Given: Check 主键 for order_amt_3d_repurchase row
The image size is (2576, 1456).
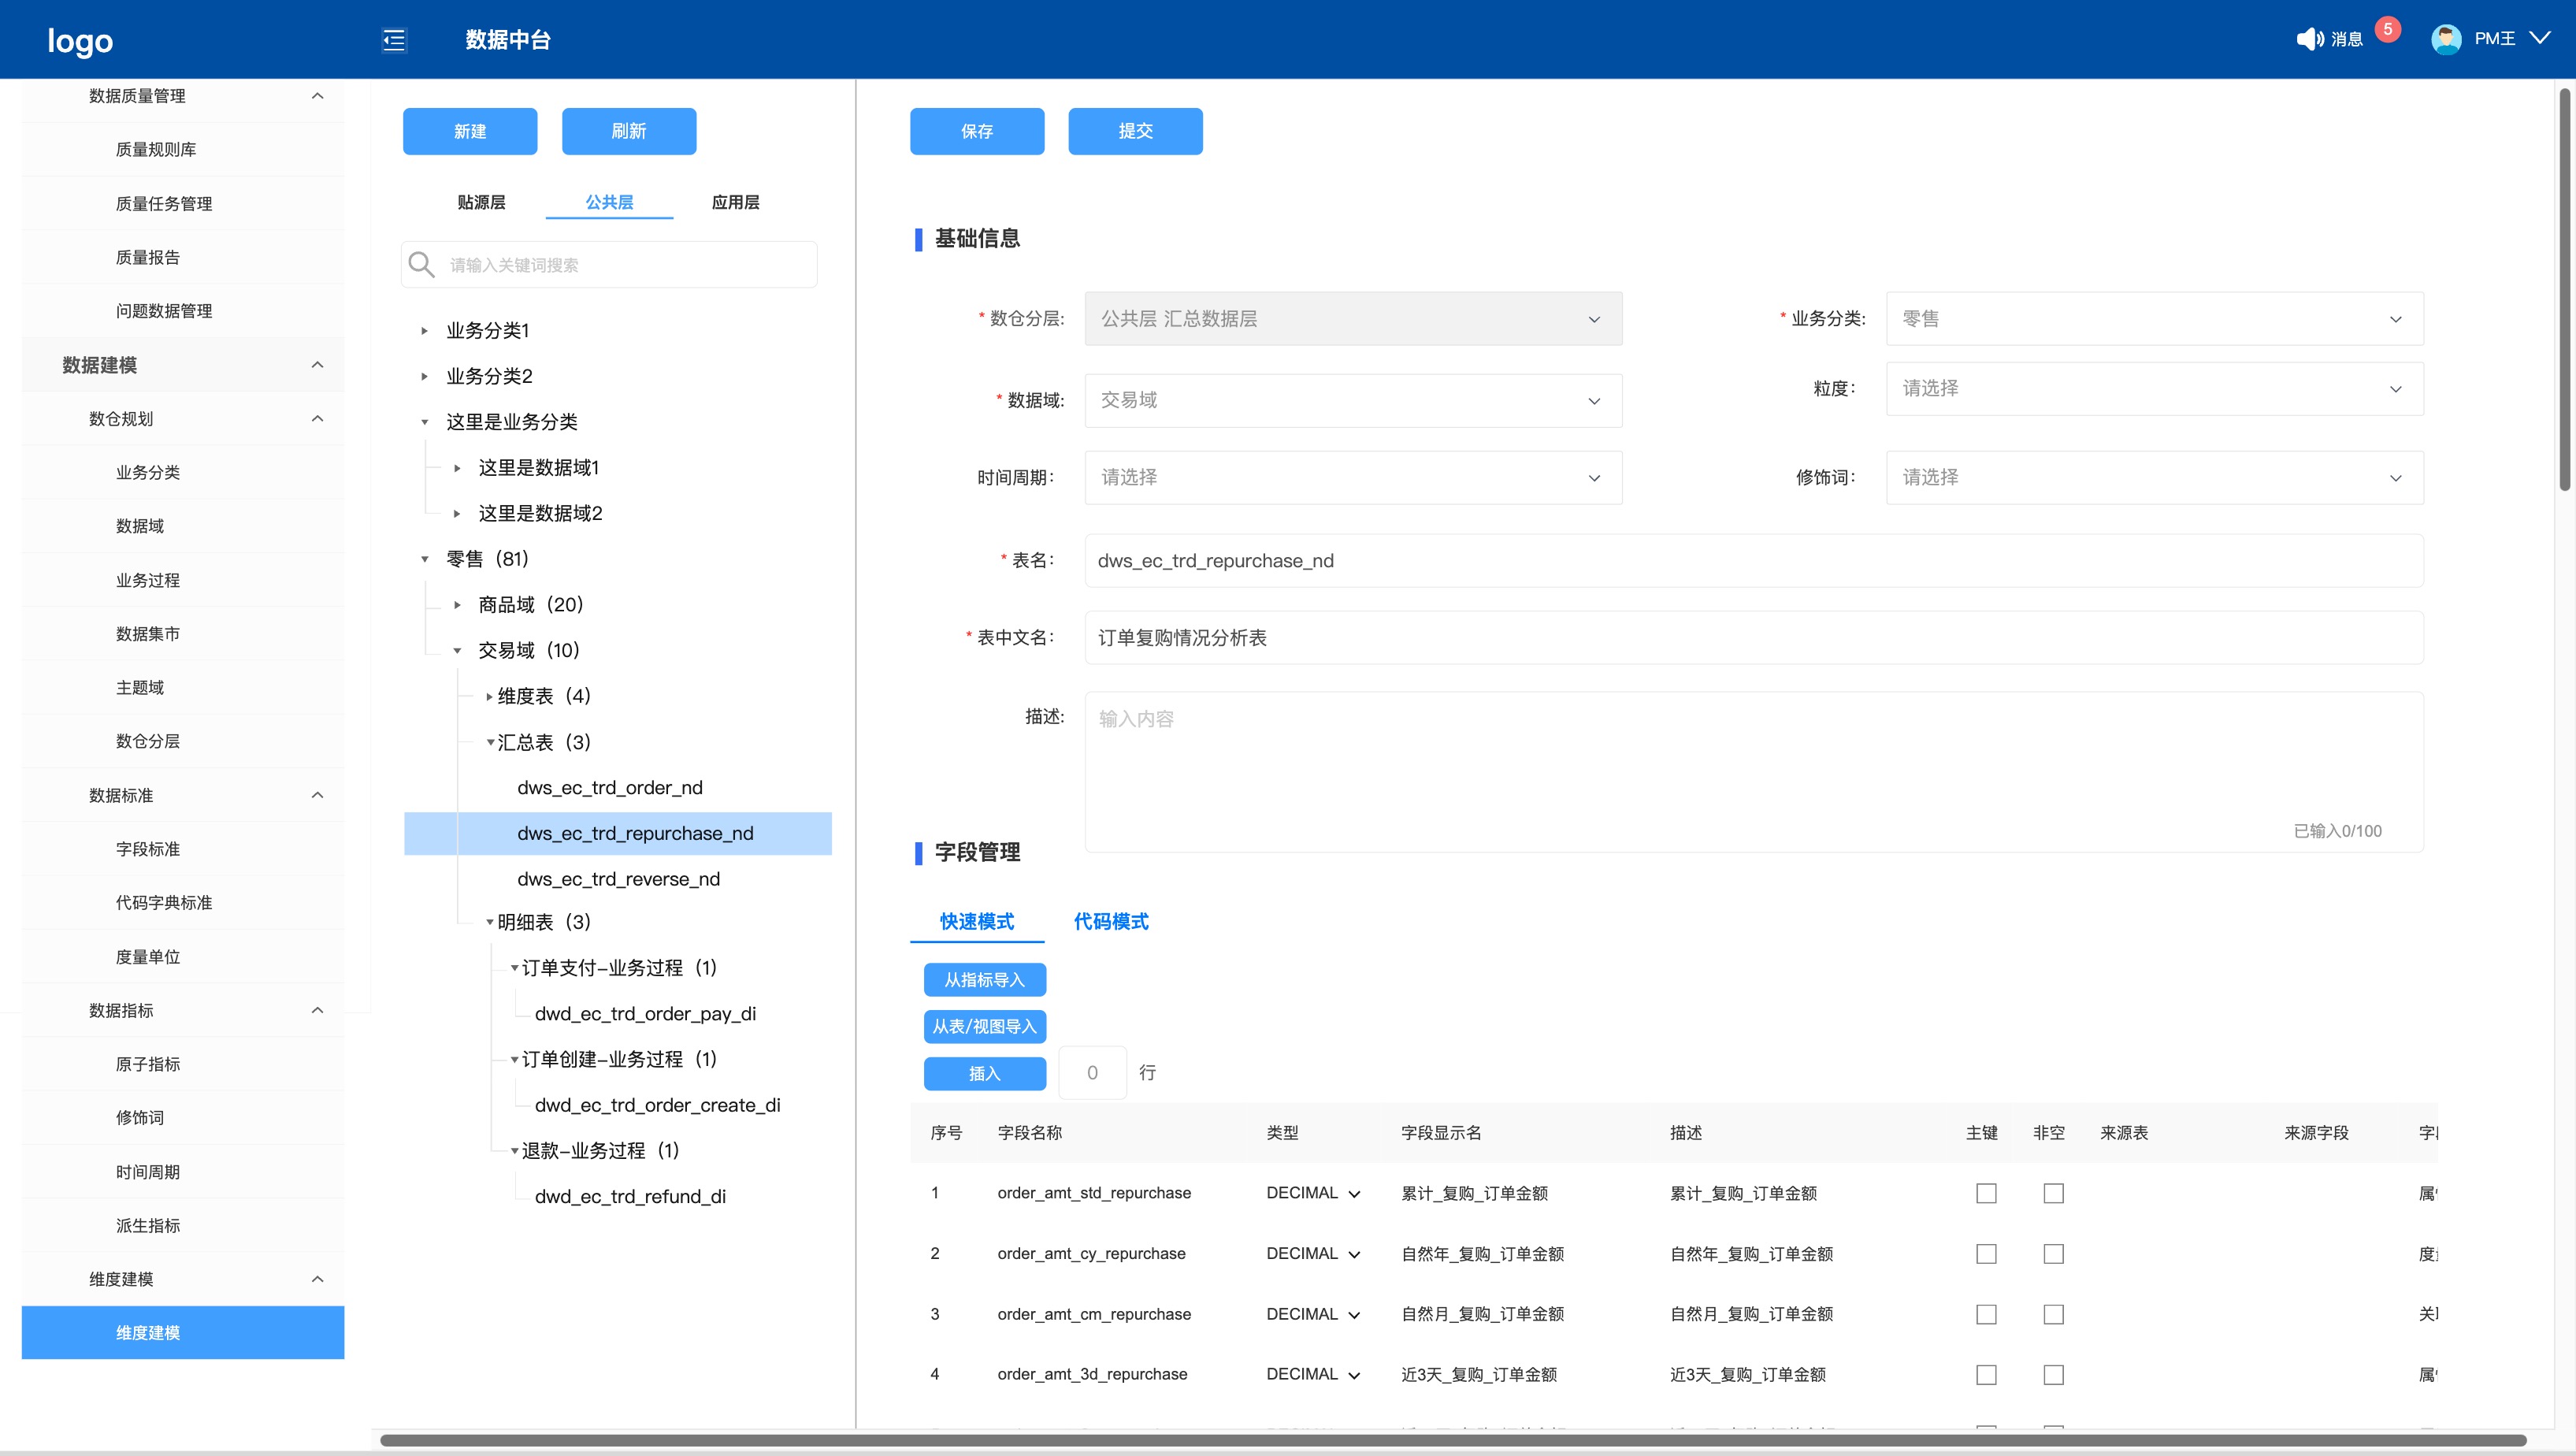Looking at the screenshot, I should tap(1986, 1375).
